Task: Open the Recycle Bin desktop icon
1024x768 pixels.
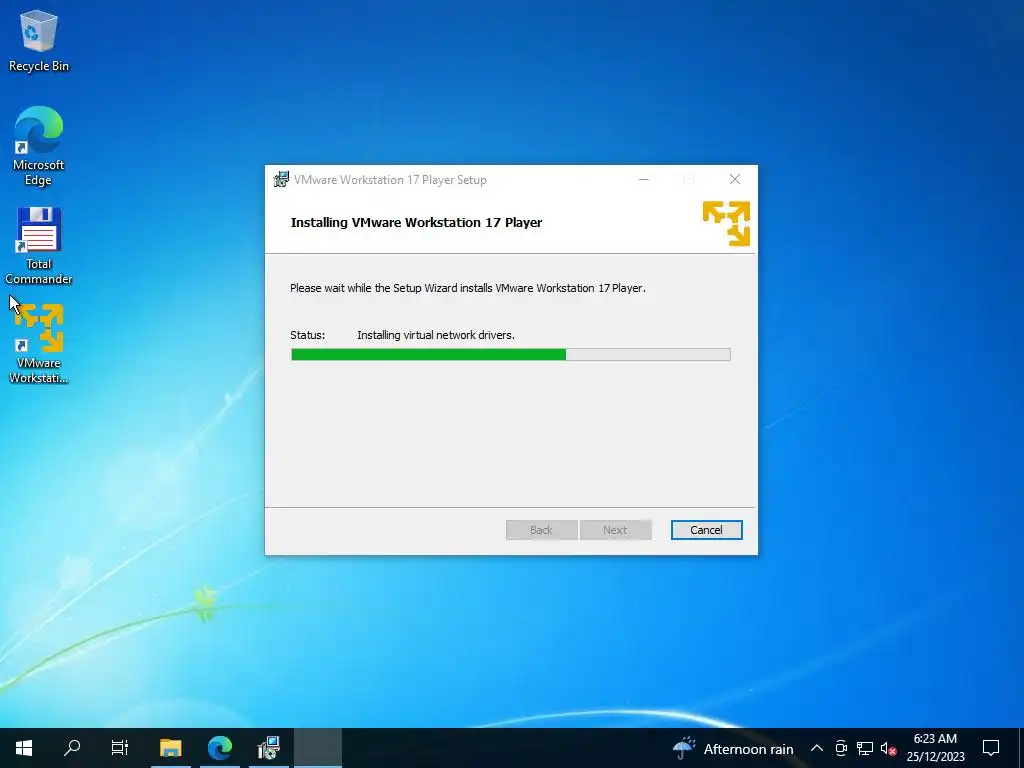Action: 39,40
